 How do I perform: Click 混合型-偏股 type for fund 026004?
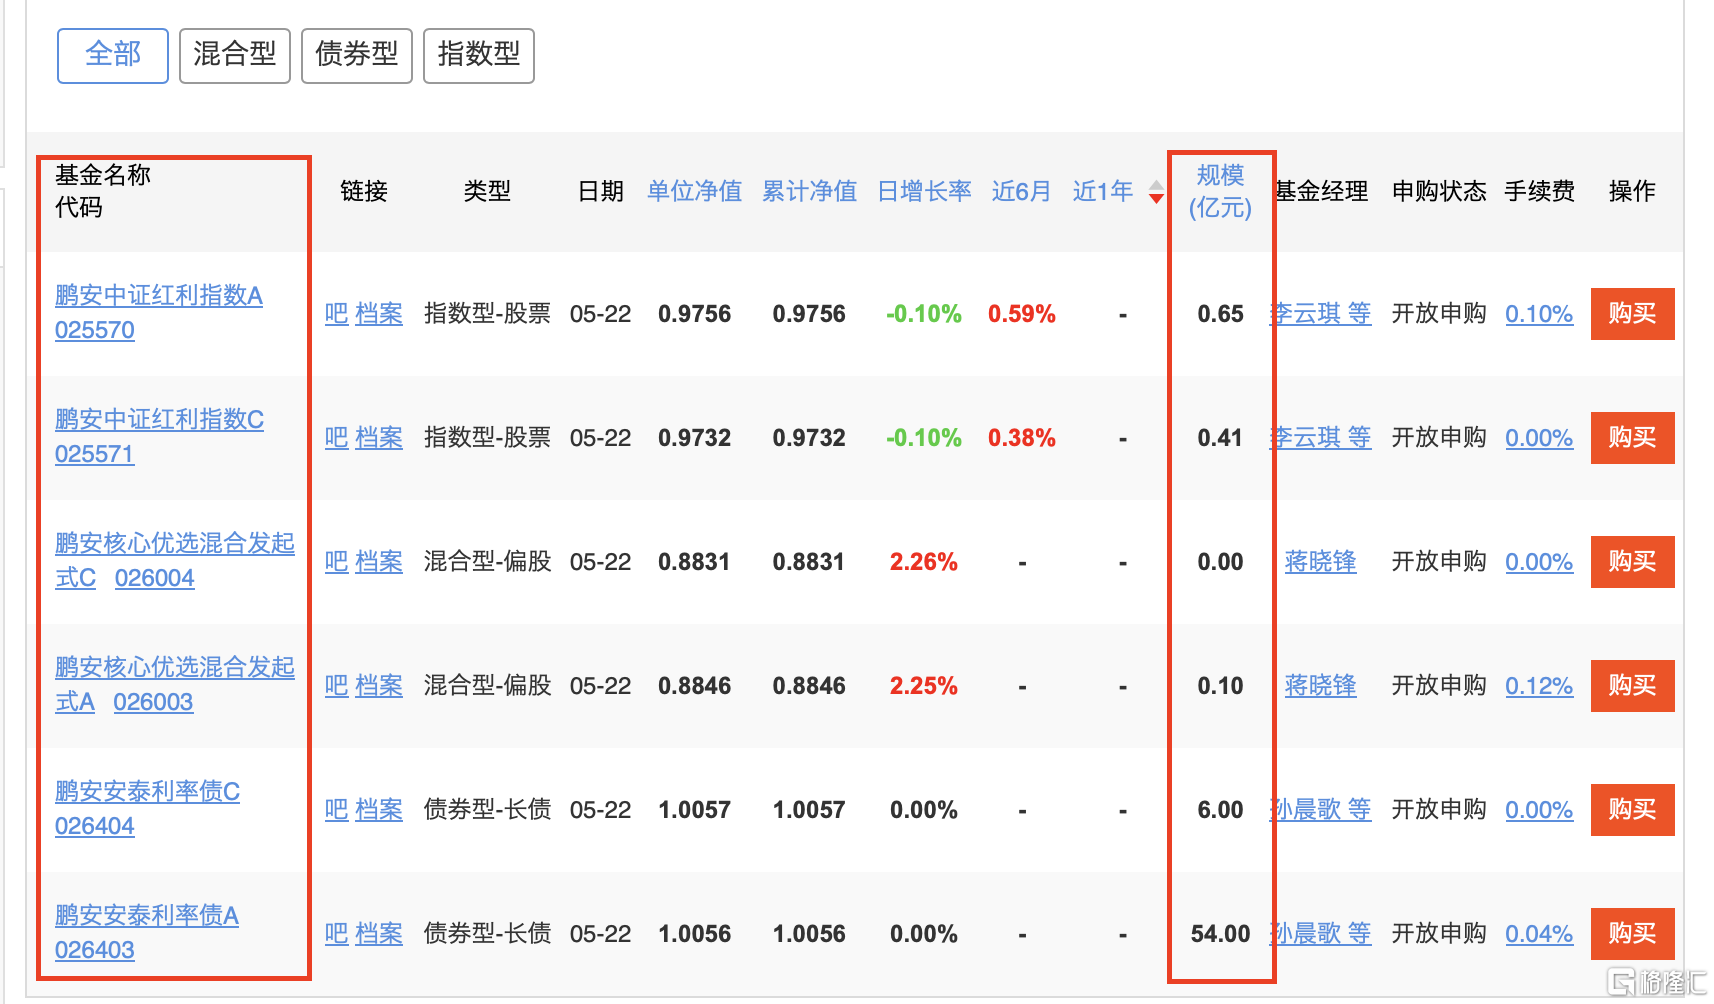[488, 562]
